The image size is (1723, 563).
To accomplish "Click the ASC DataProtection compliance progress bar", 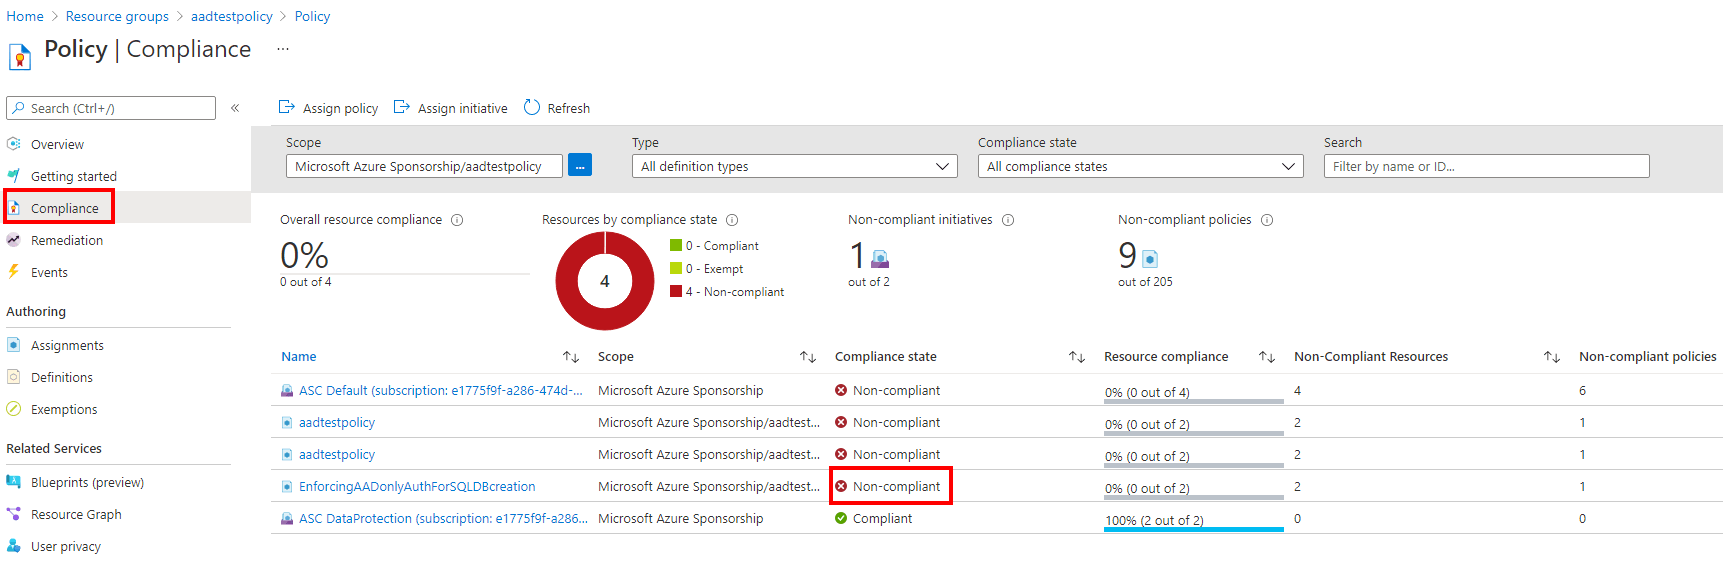I will click(x=1193, y=528).
